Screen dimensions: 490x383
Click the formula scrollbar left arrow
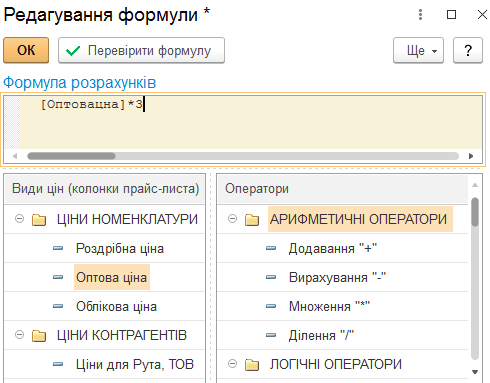pyautogui.click(x=15, y=156)
